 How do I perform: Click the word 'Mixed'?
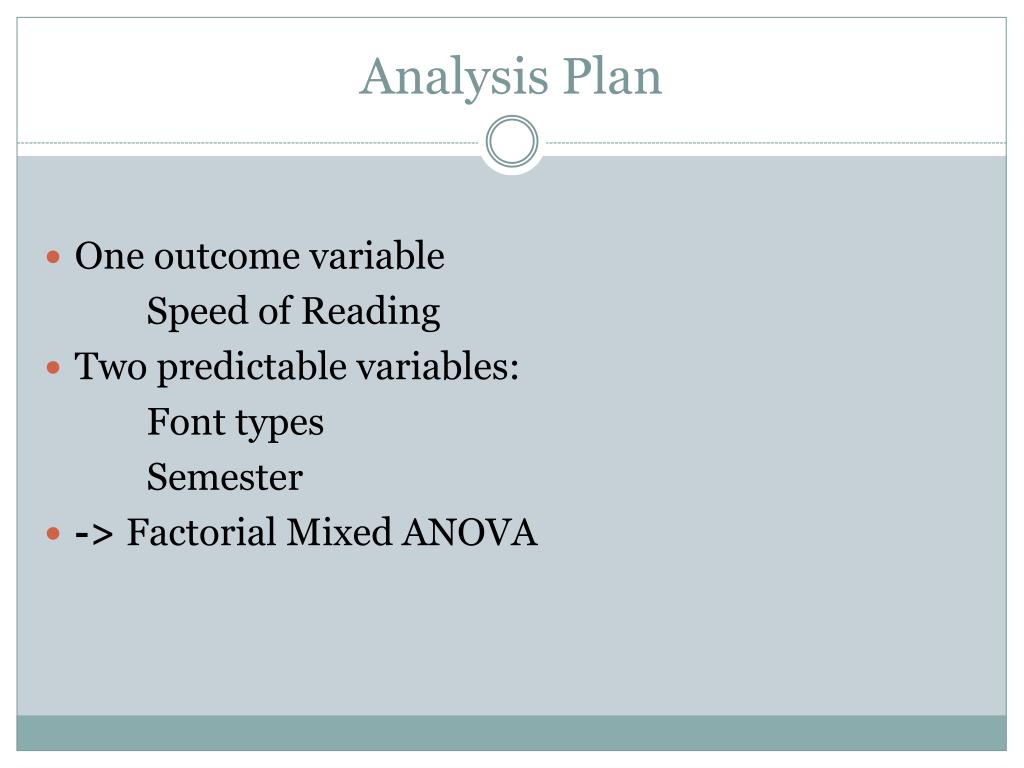[x=339, y=532]
